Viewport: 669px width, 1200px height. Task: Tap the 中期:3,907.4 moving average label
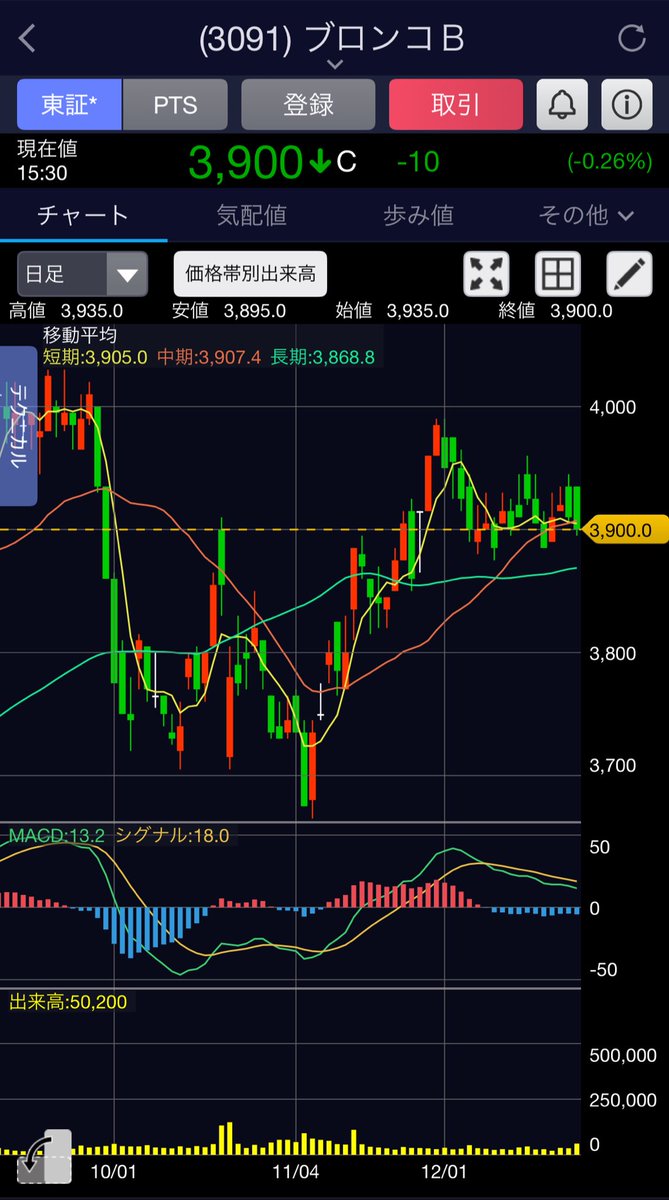pos(208,357)
